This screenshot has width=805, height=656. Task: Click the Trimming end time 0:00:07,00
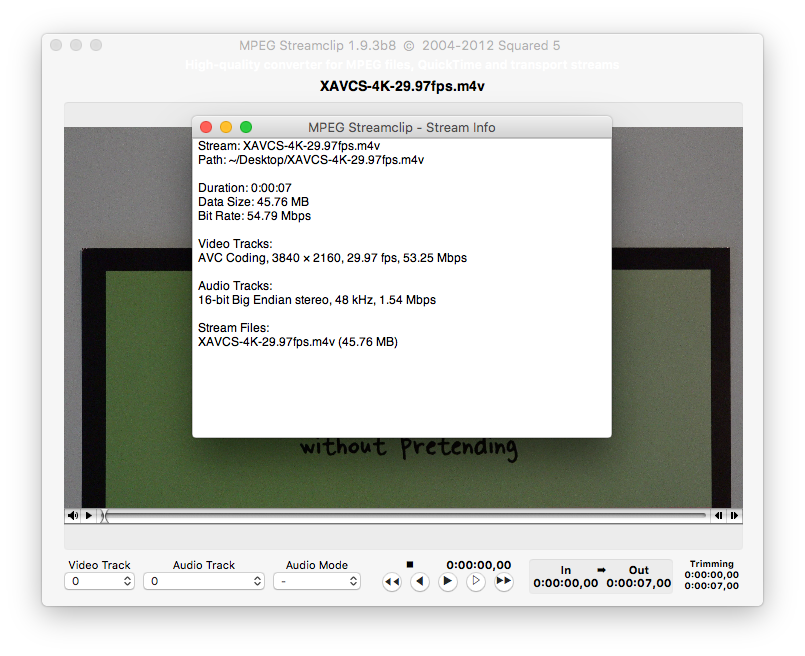tap(712, 586)
